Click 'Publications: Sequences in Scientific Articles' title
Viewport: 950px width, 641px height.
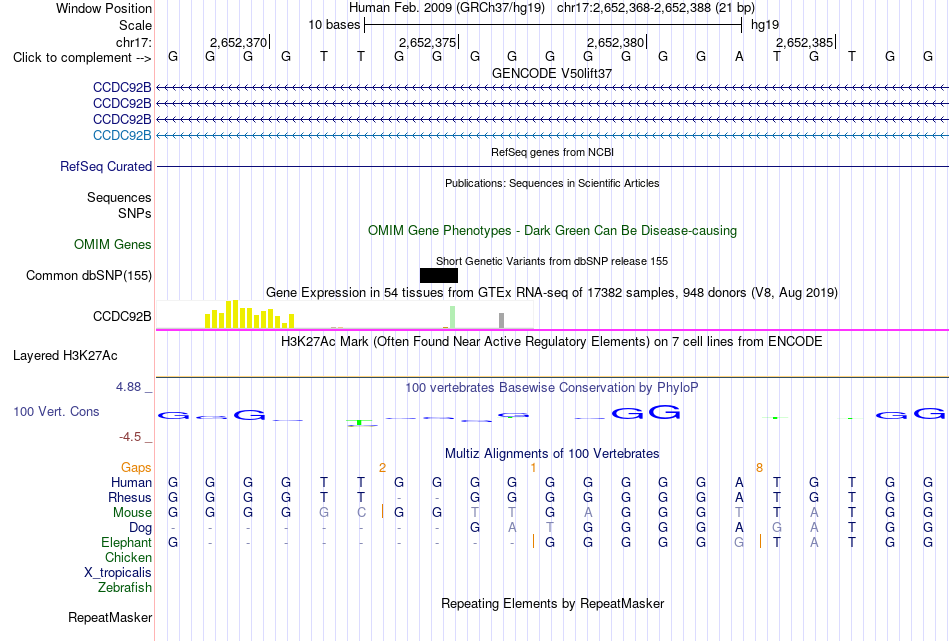tap(552, 183)
